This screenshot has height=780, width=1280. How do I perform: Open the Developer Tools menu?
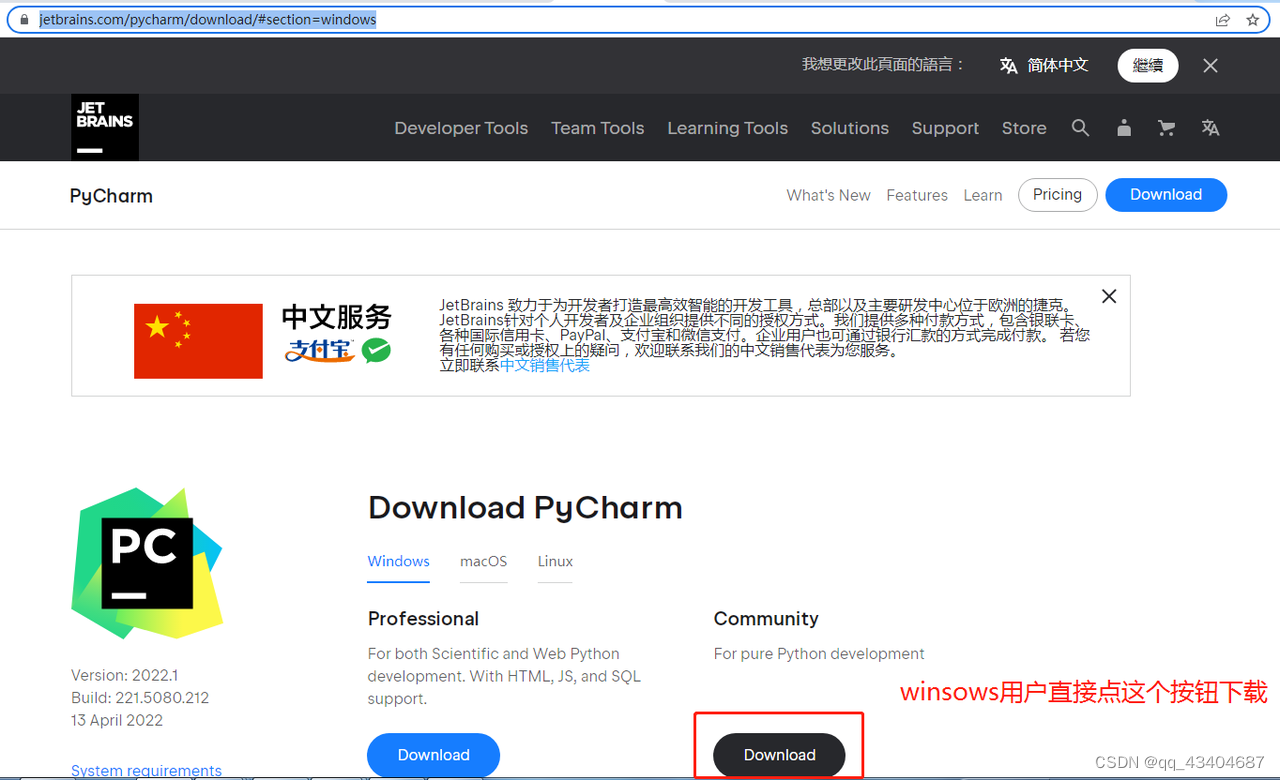pyautogui.click(x=461, y=128)
